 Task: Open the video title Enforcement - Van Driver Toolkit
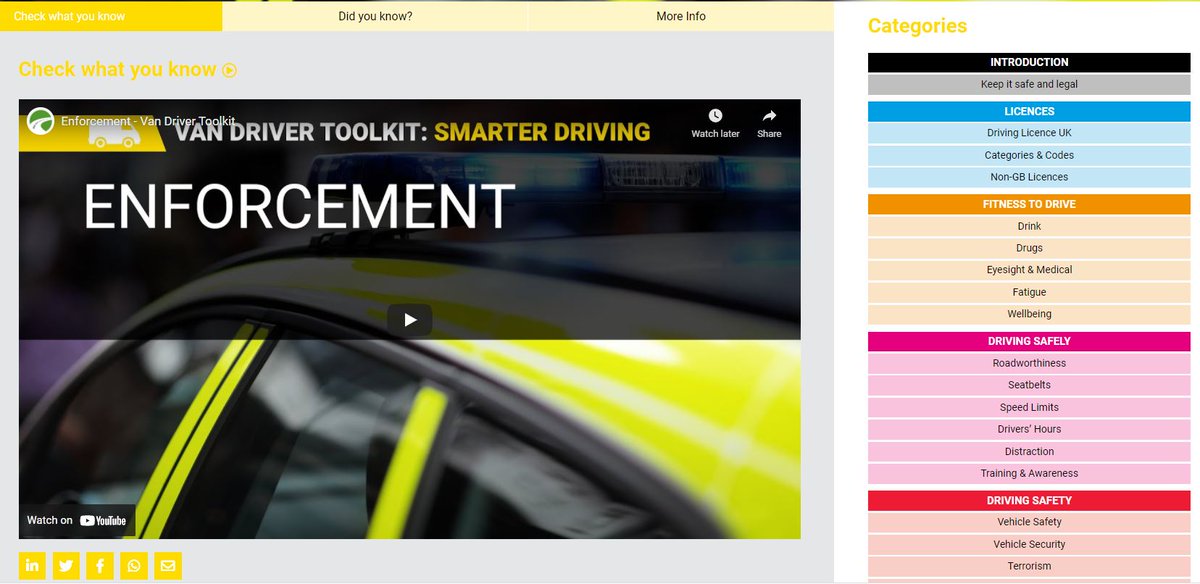pyautogui.click(x=148, y=121)
